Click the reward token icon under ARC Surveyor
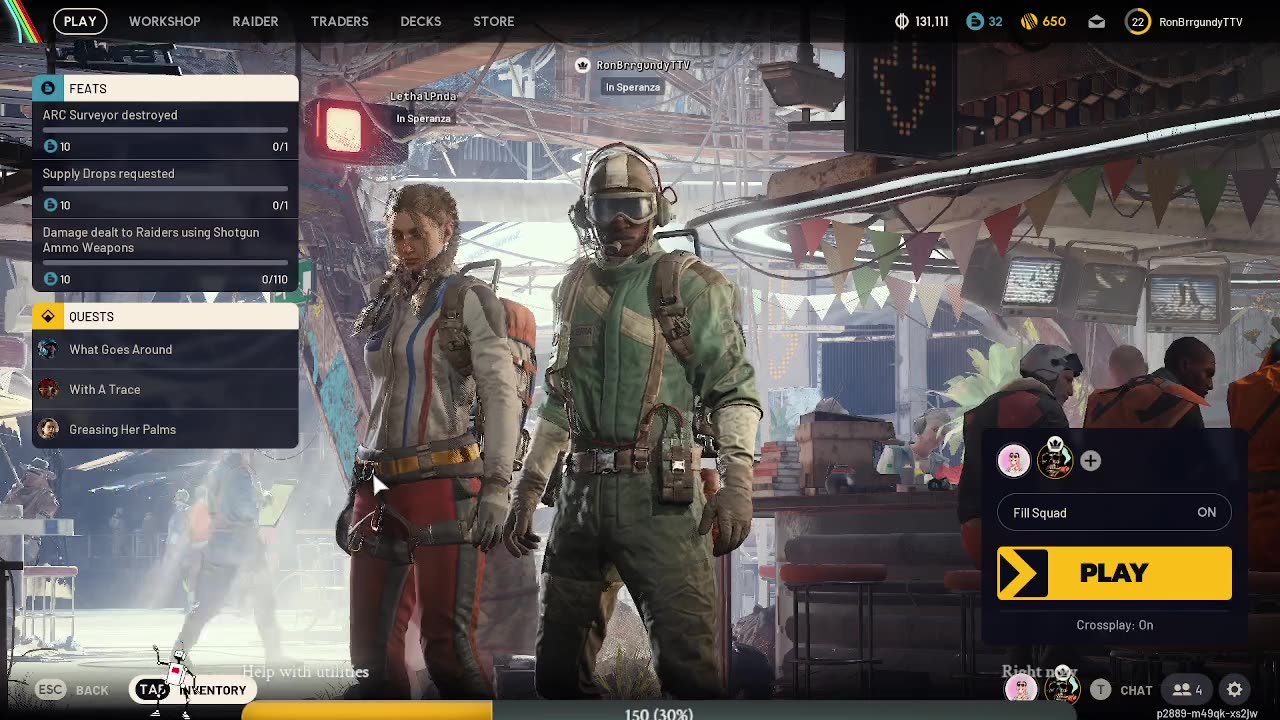Viewport: 1280px width, 720px height. tap(50, 146)
